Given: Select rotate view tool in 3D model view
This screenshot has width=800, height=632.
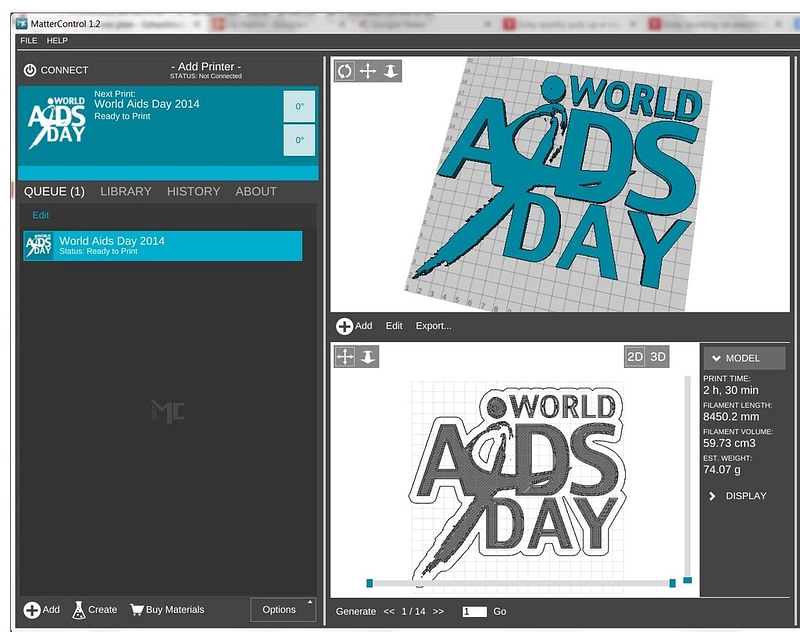Looking at the screenshot, I should [345, 71].
